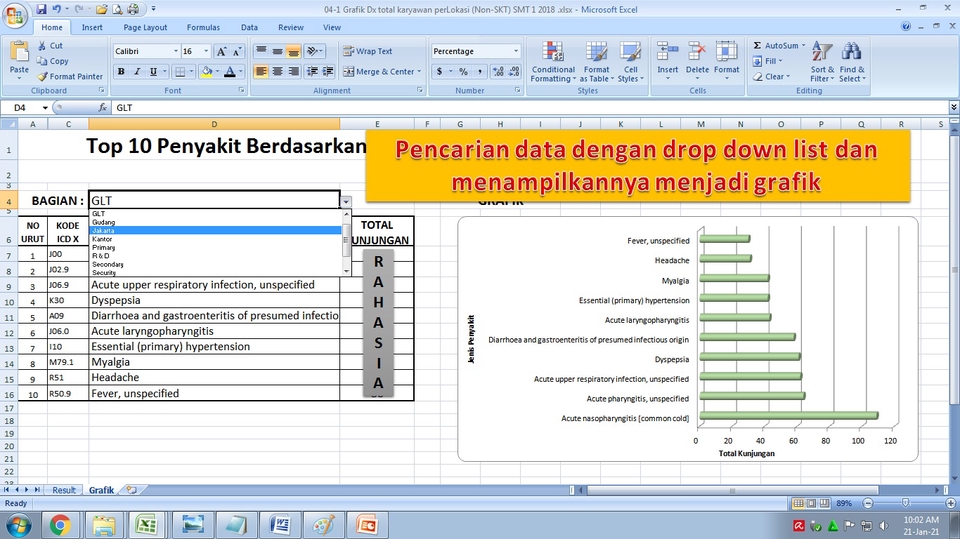Open Word from the taskbar

pos(280,525)
